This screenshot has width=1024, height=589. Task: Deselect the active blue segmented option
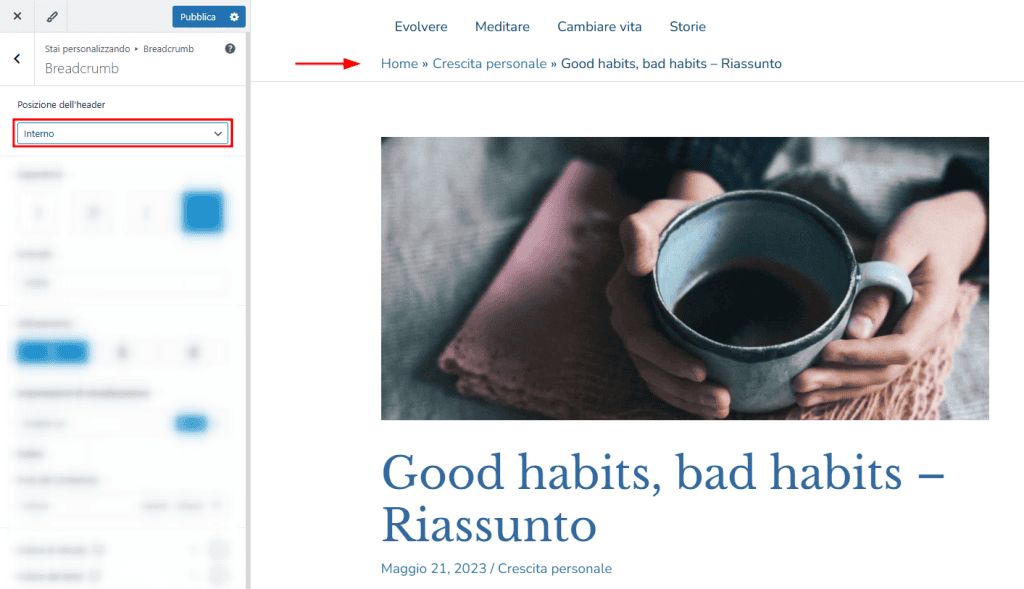(x=52, y=351)
